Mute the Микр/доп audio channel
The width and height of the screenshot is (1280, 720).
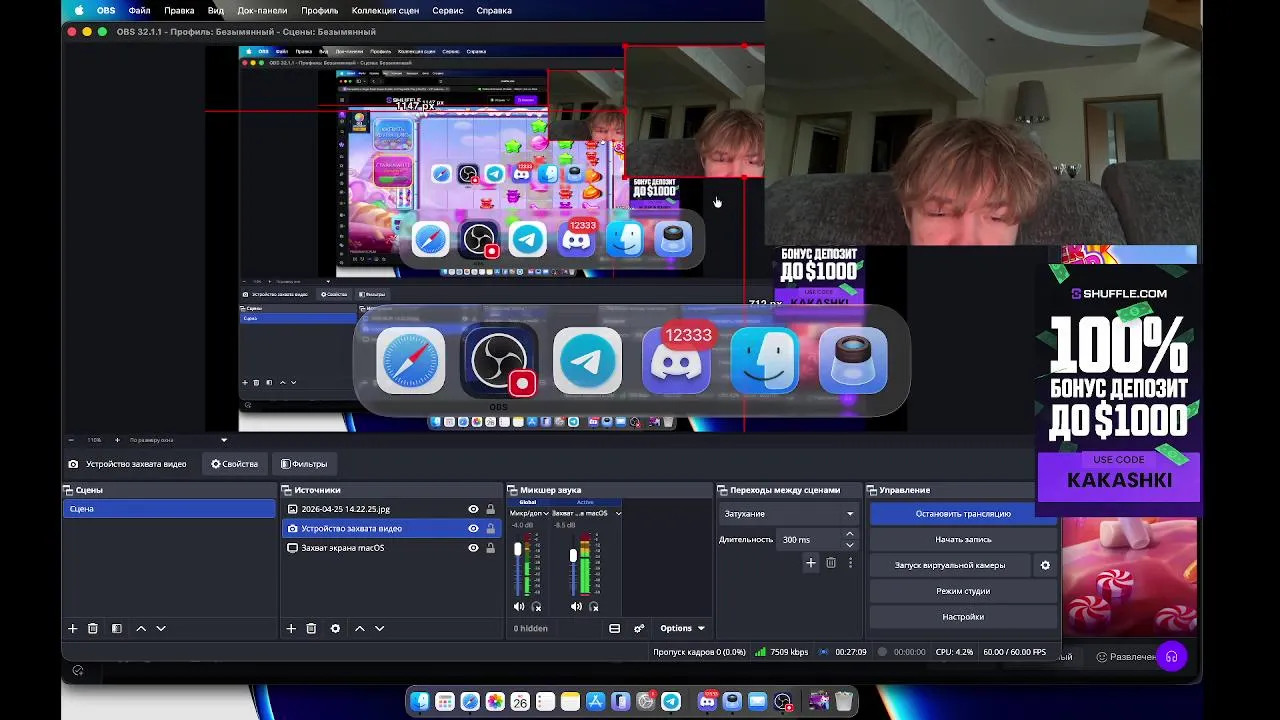click(519, 606)
